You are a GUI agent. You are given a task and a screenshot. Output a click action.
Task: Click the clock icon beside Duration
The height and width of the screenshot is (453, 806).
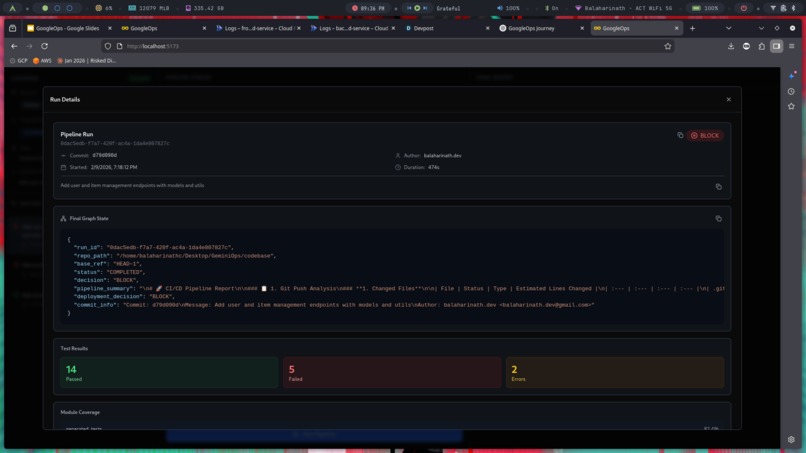pos(397,167)
